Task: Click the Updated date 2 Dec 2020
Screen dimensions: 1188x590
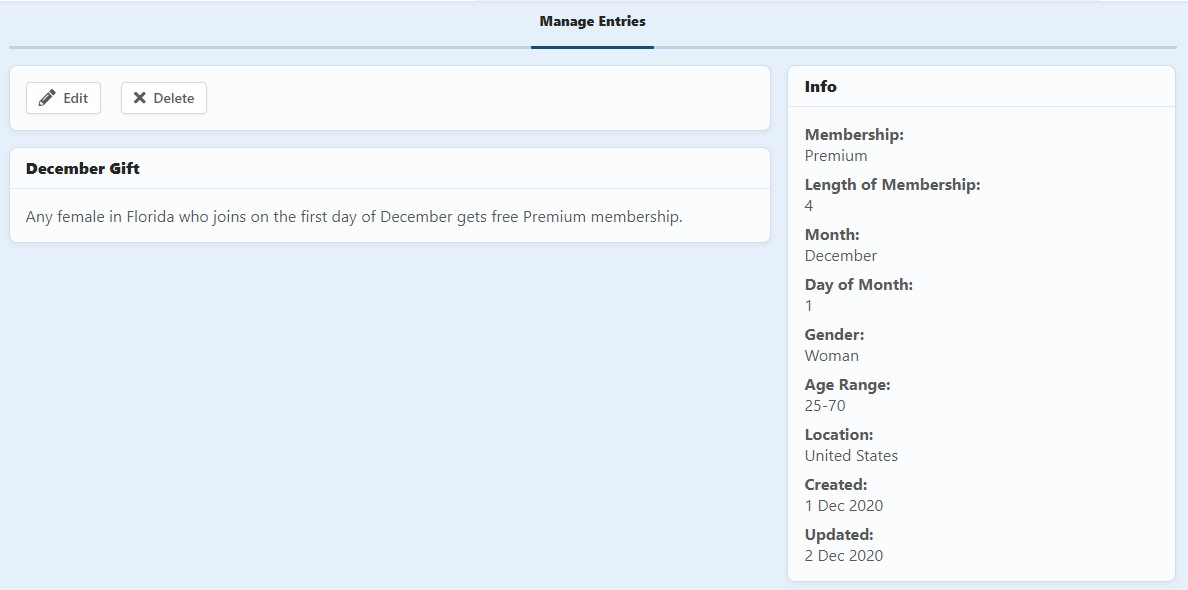Action: pyautogui.click(x=843, y=556)
